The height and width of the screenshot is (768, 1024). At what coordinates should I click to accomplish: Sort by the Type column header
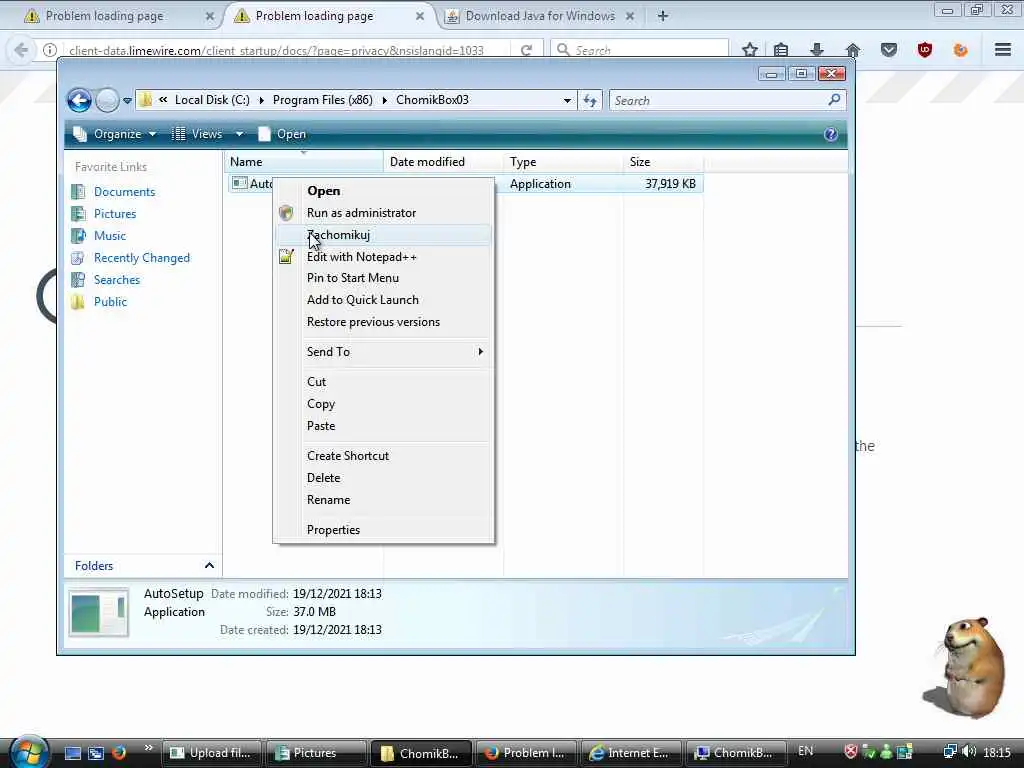coord(563,162)
